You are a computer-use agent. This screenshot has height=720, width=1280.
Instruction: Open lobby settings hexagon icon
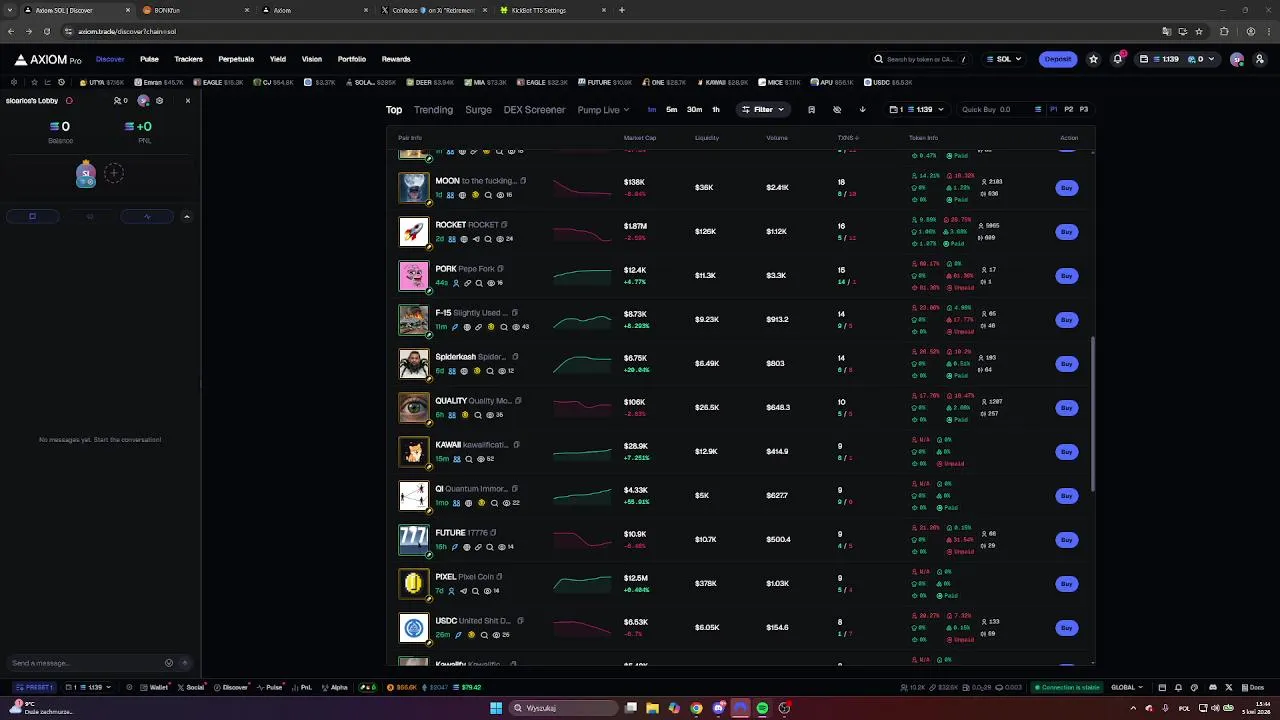(159, 101)
